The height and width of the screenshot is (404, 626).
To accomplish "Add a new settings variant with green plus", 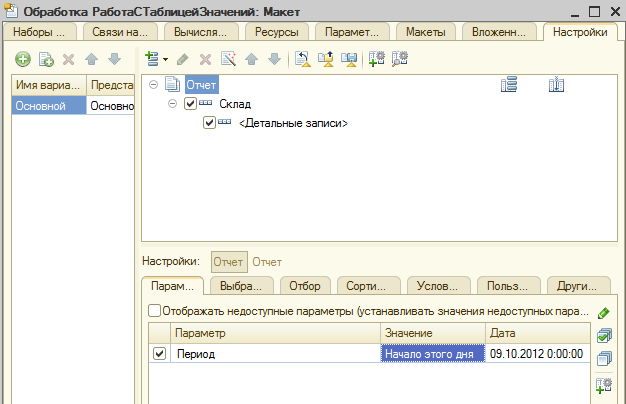I will [x=23, y=59].
